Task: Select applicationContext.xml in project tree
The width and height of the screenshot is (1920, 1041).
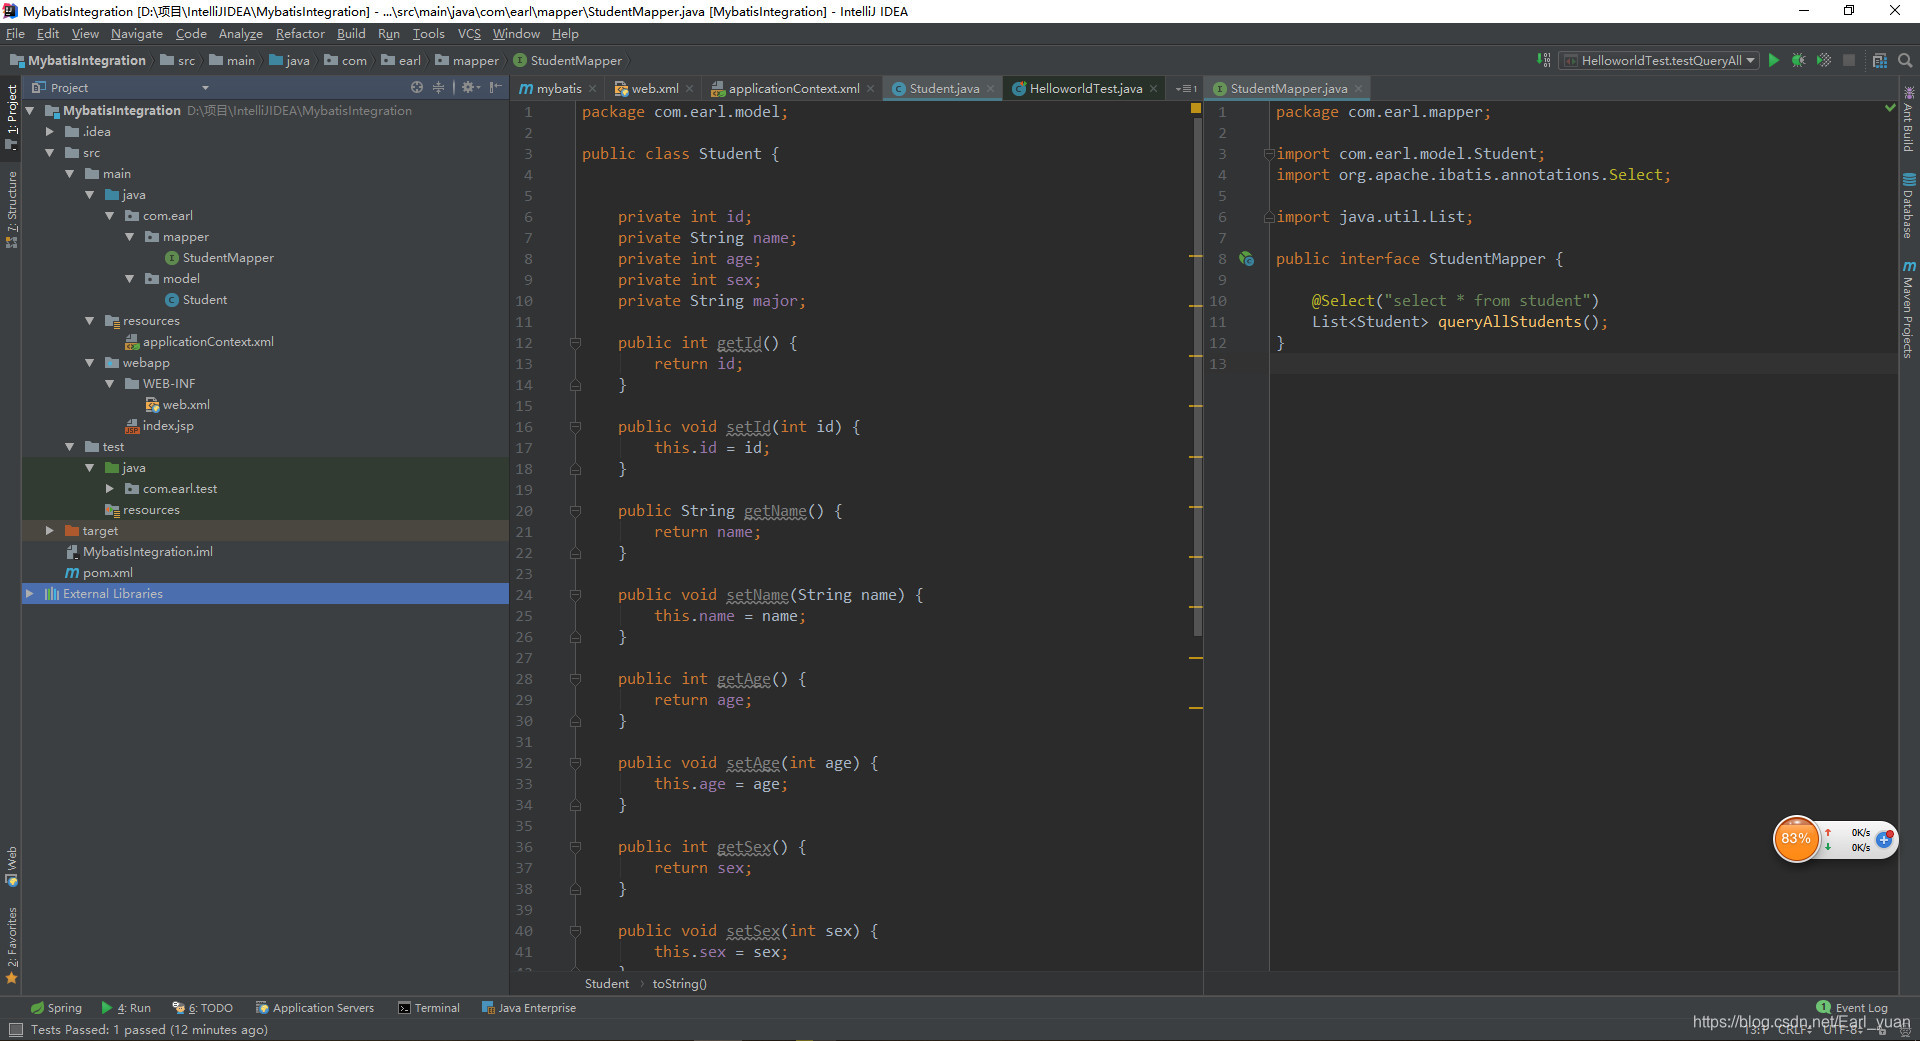Action: tap(208, 342)
